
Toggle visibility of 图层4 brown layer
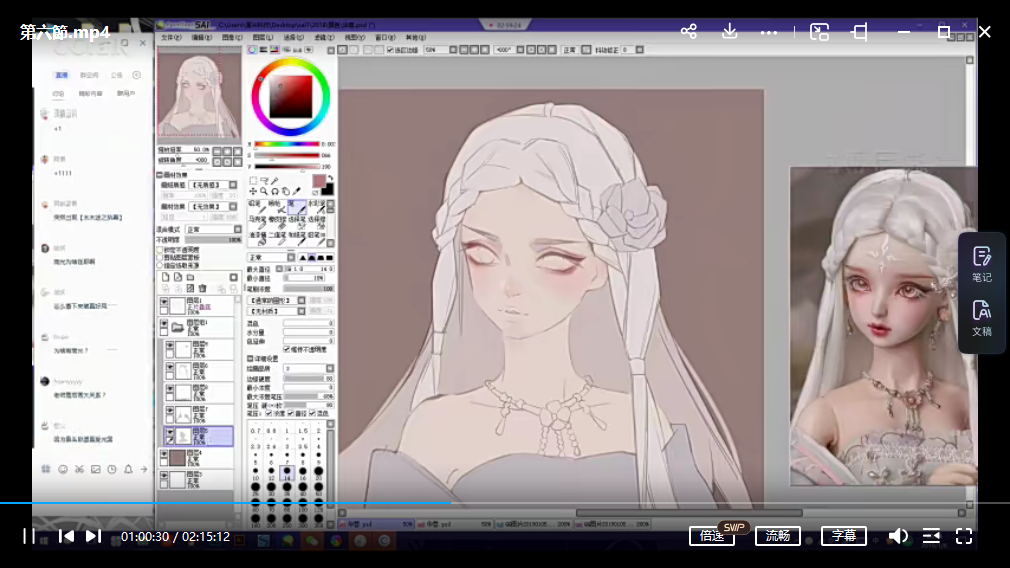(164, 454)
